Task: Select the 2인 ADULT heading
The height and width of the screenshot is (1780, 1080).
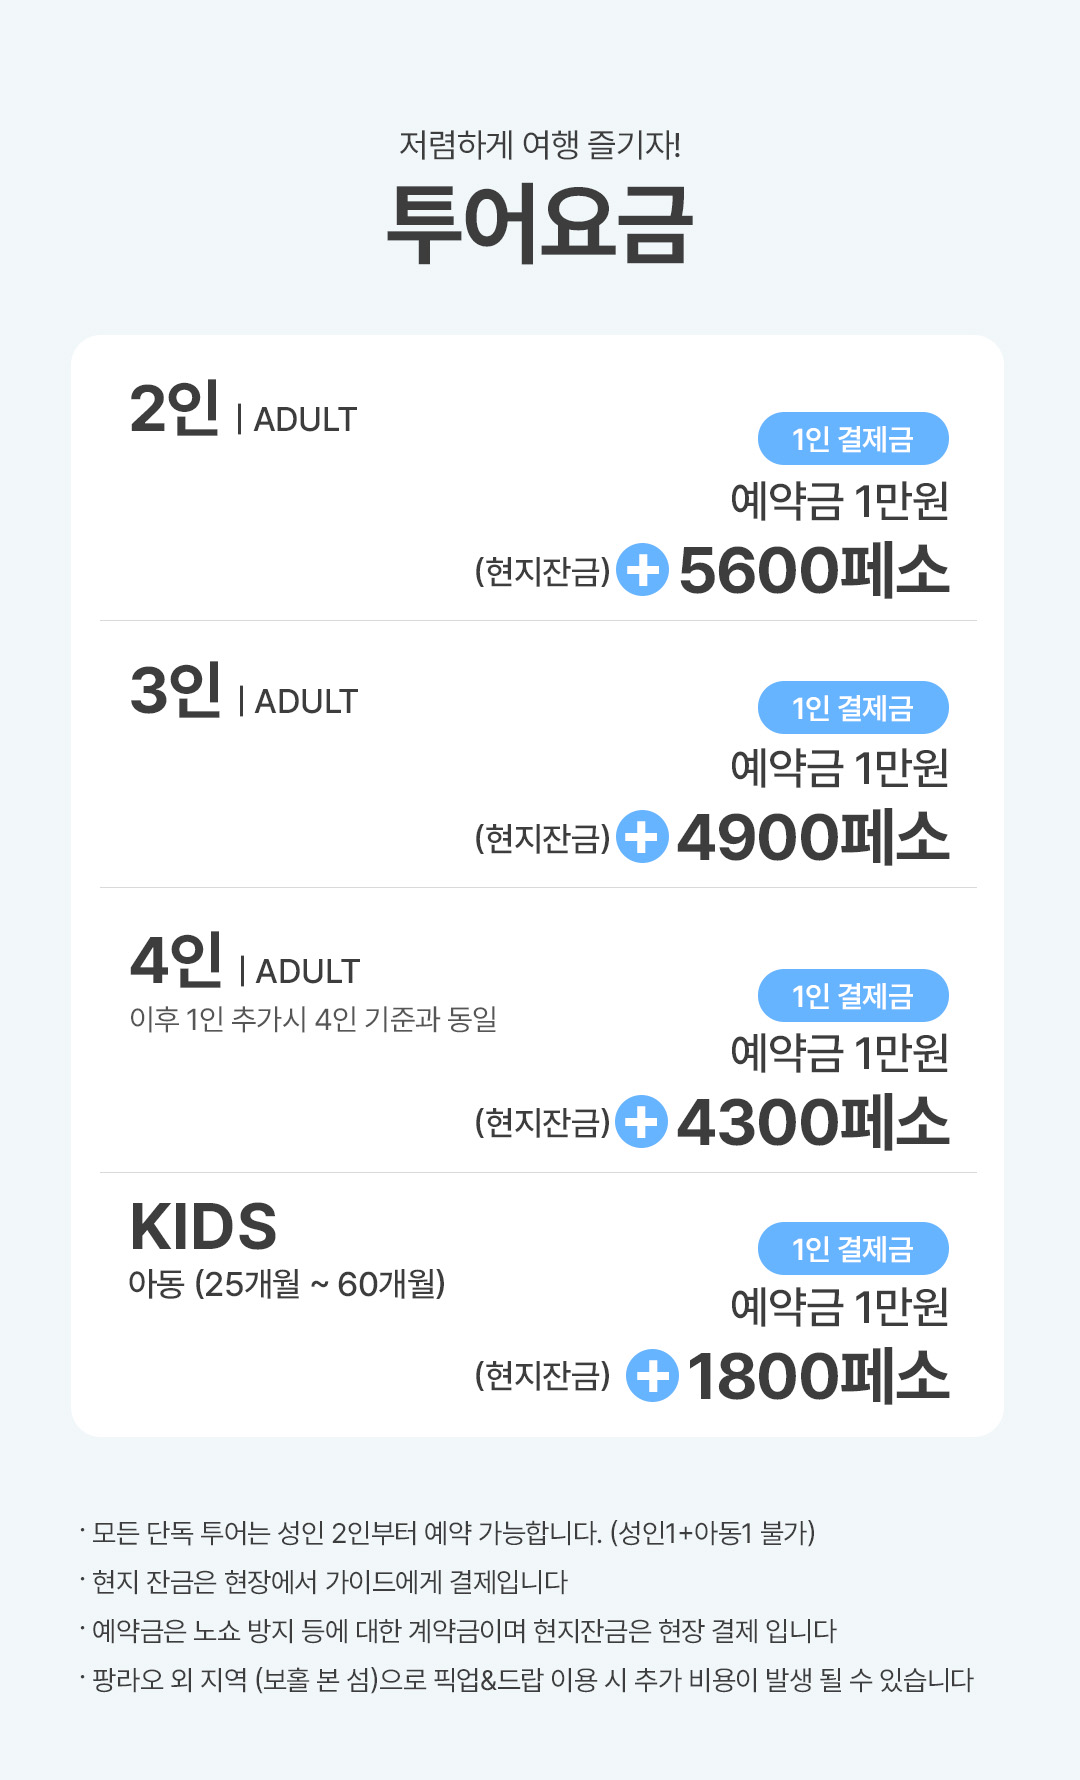Action: coord(243,411)
